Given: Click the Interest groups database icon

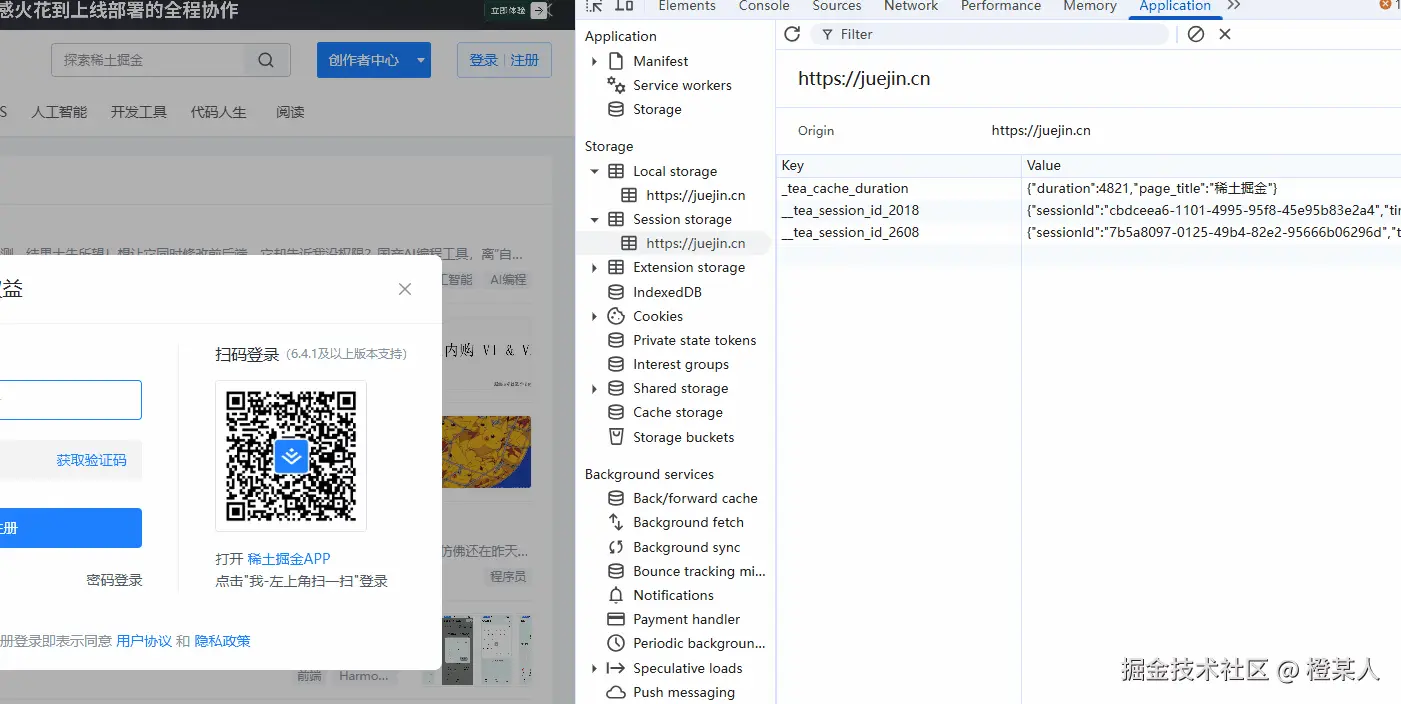Looking at the screenshot, I should 616,364.
